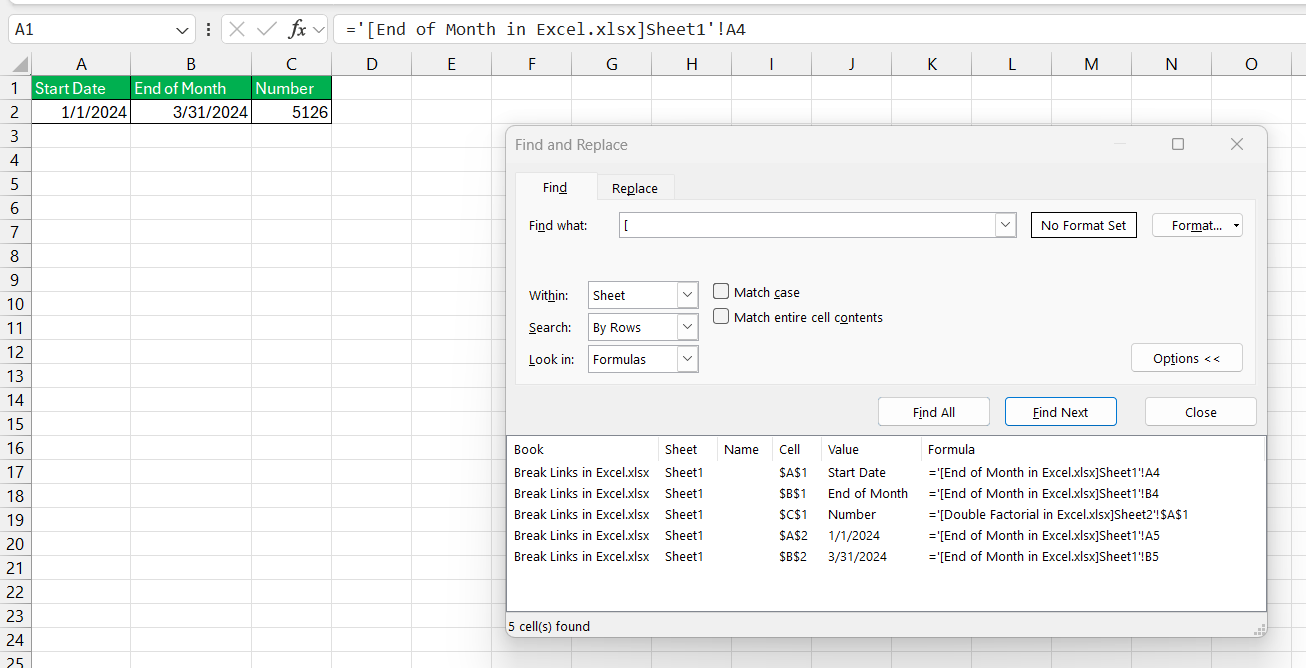Maximize the Find and Replace dialog

[x=1178, y=144]
